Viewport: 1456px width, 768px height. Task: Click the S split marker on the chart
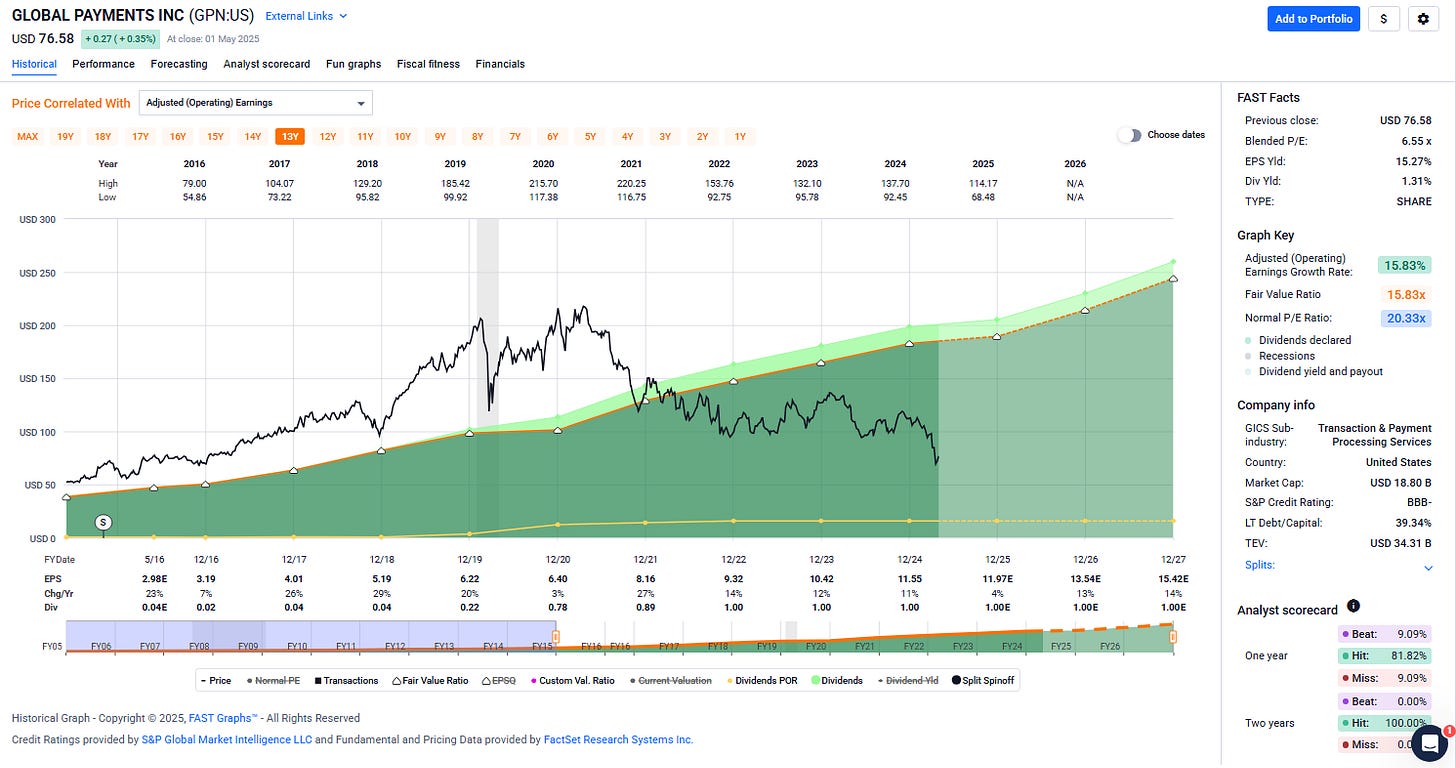pyautogui.click(x=103, y=521)
